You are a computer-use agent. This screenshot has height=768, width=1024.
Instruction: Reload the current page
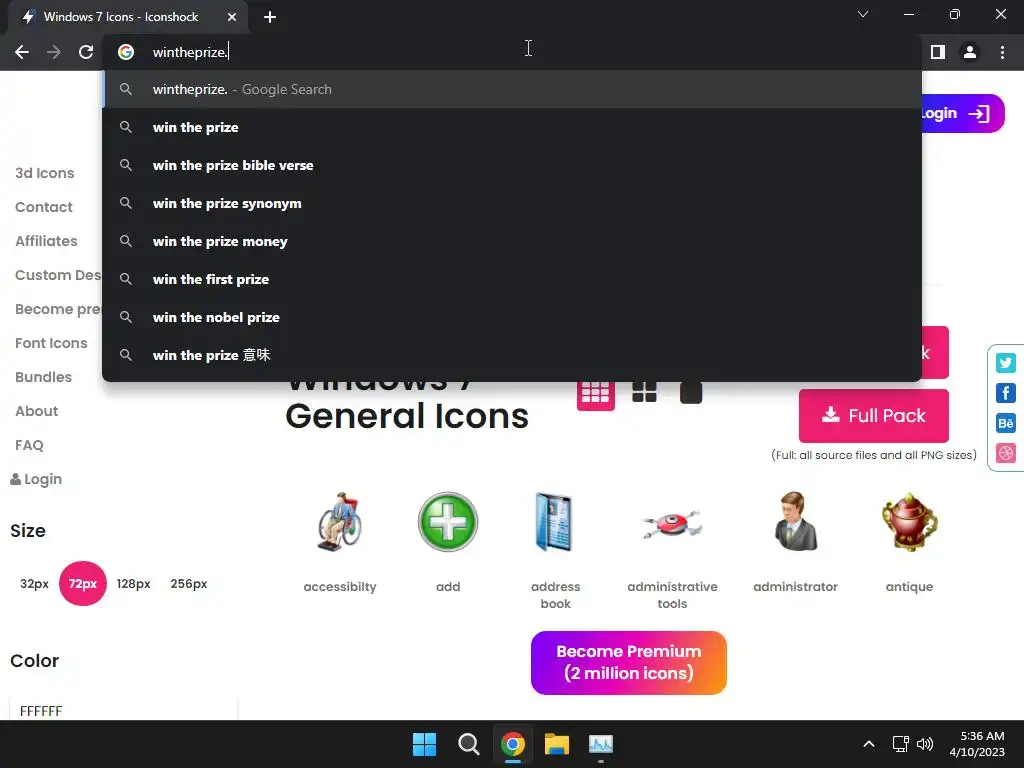click(x=86, y=52)
